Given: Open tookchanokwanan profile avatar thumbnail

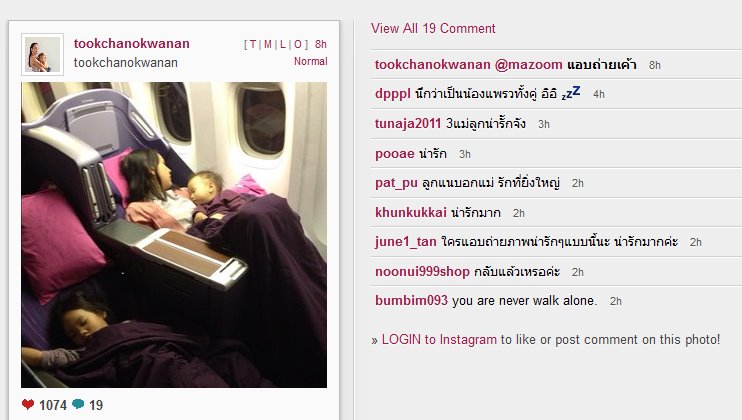Looking at the screenshot, I should [42, 54].
